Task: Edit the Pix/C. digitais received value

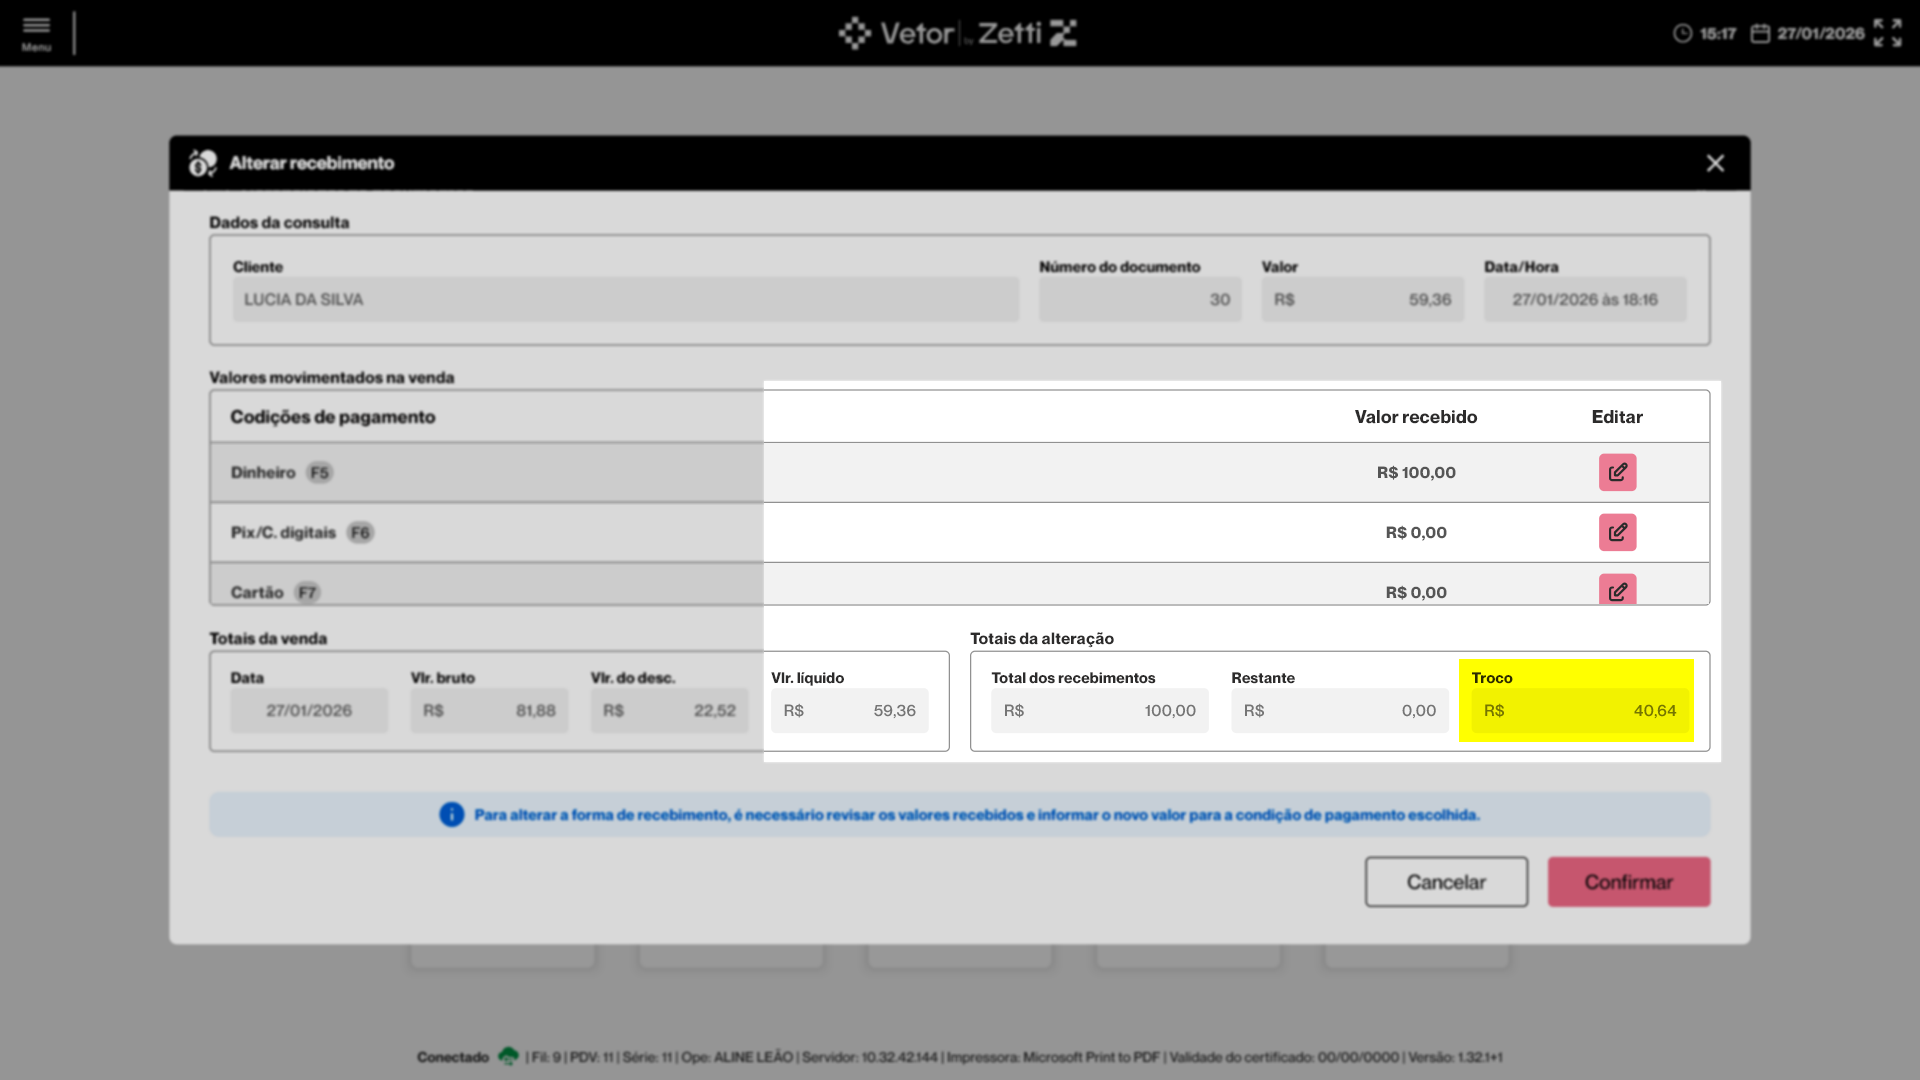Action: pyautogui.click(x=1617, y=532)
